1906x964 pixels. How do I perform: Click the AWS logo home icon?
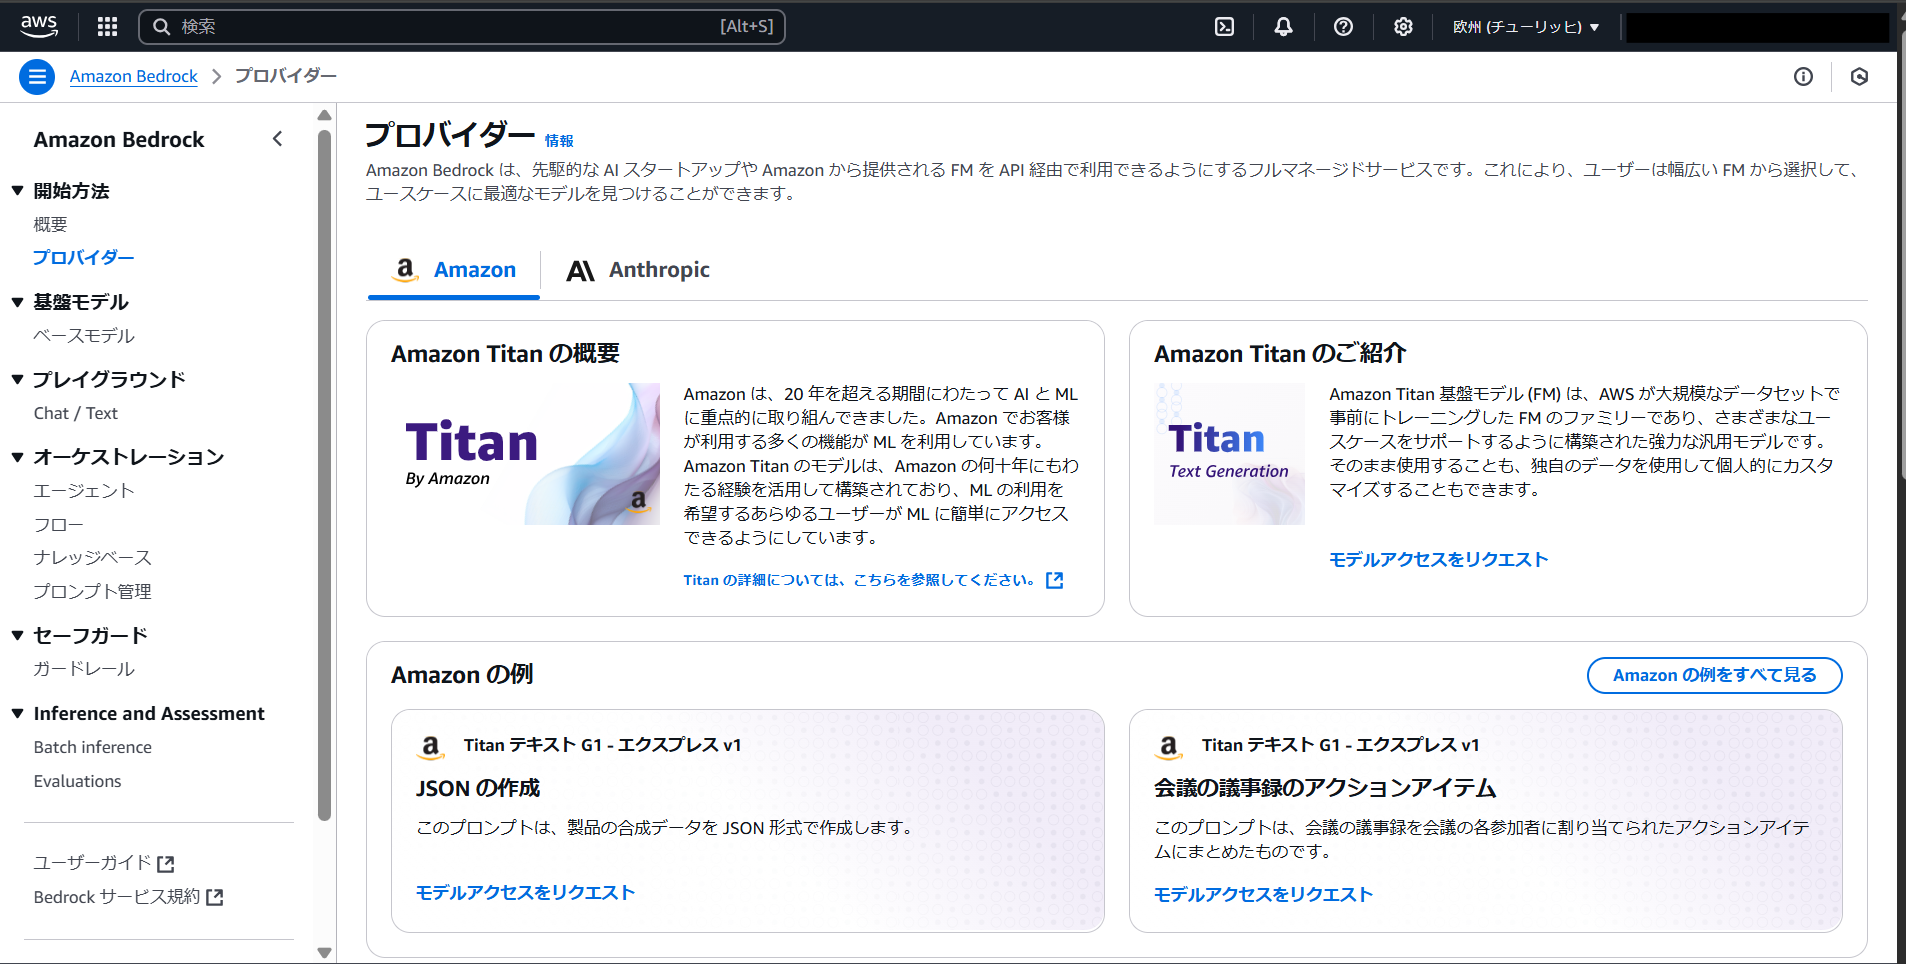39,26
